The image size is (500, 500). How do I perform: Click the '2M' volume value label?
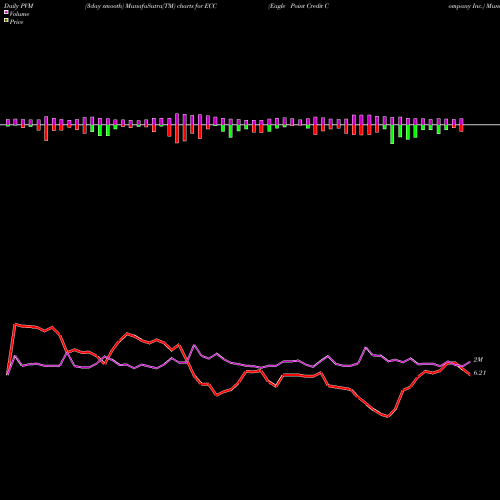[478, 360]
